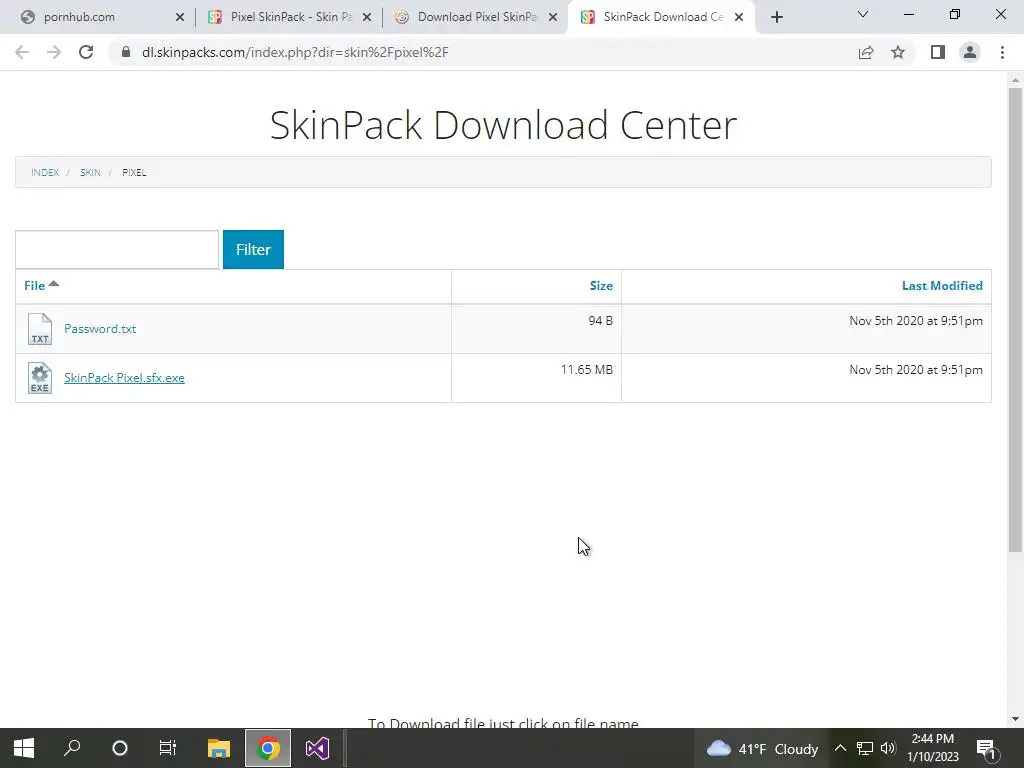The image size is (1024, 768).
Task: Click the scrollbar up arrow
Action: coord(1015,80)
